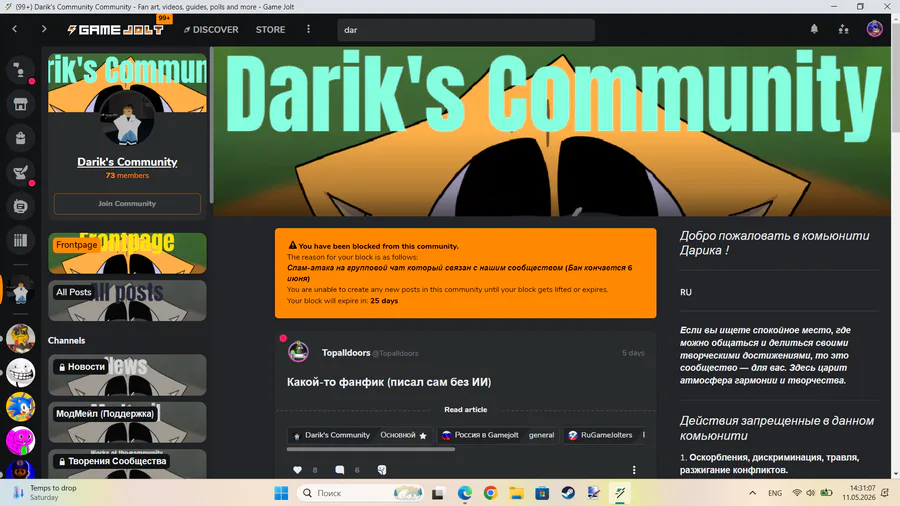
Task: Click the horizontal scrollbar under community tags
Action: [x=371, y=449]
